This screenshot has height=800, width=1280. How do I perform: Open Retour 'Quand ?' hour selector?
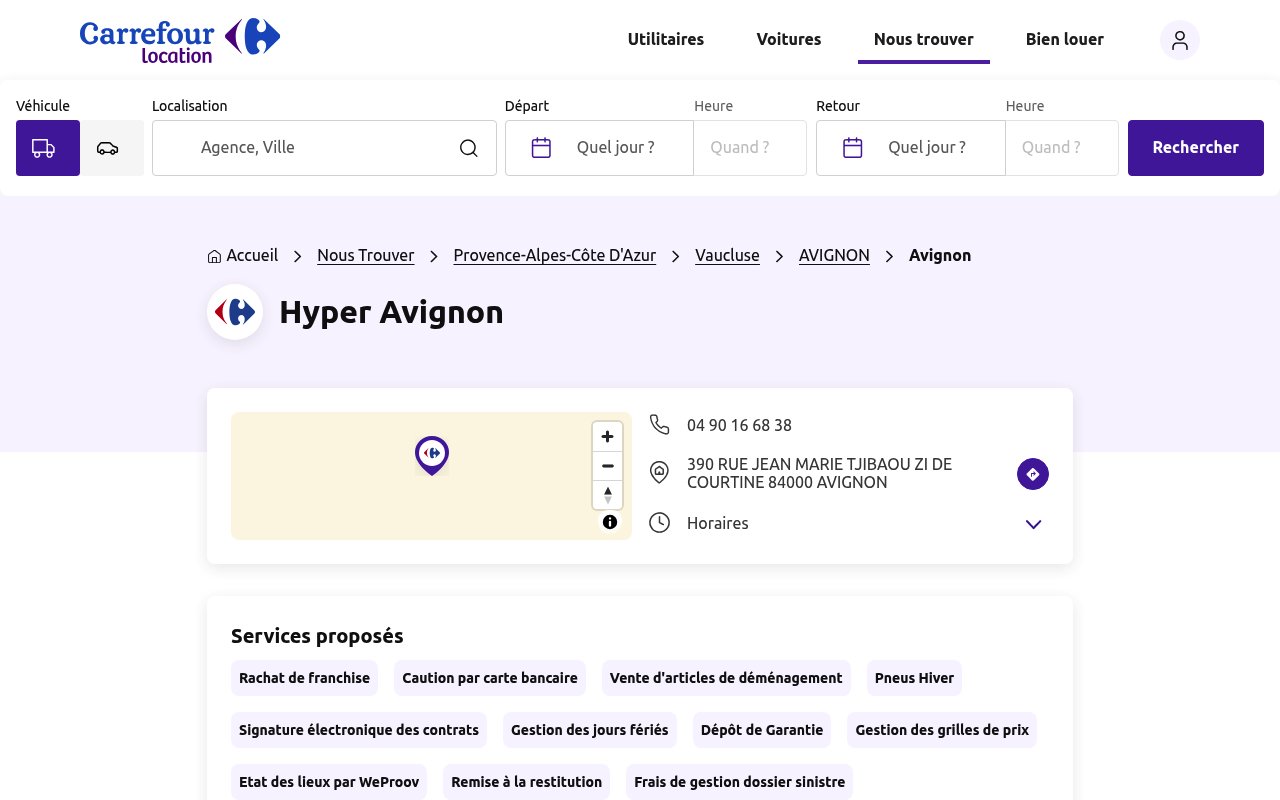click(1062, 148)
